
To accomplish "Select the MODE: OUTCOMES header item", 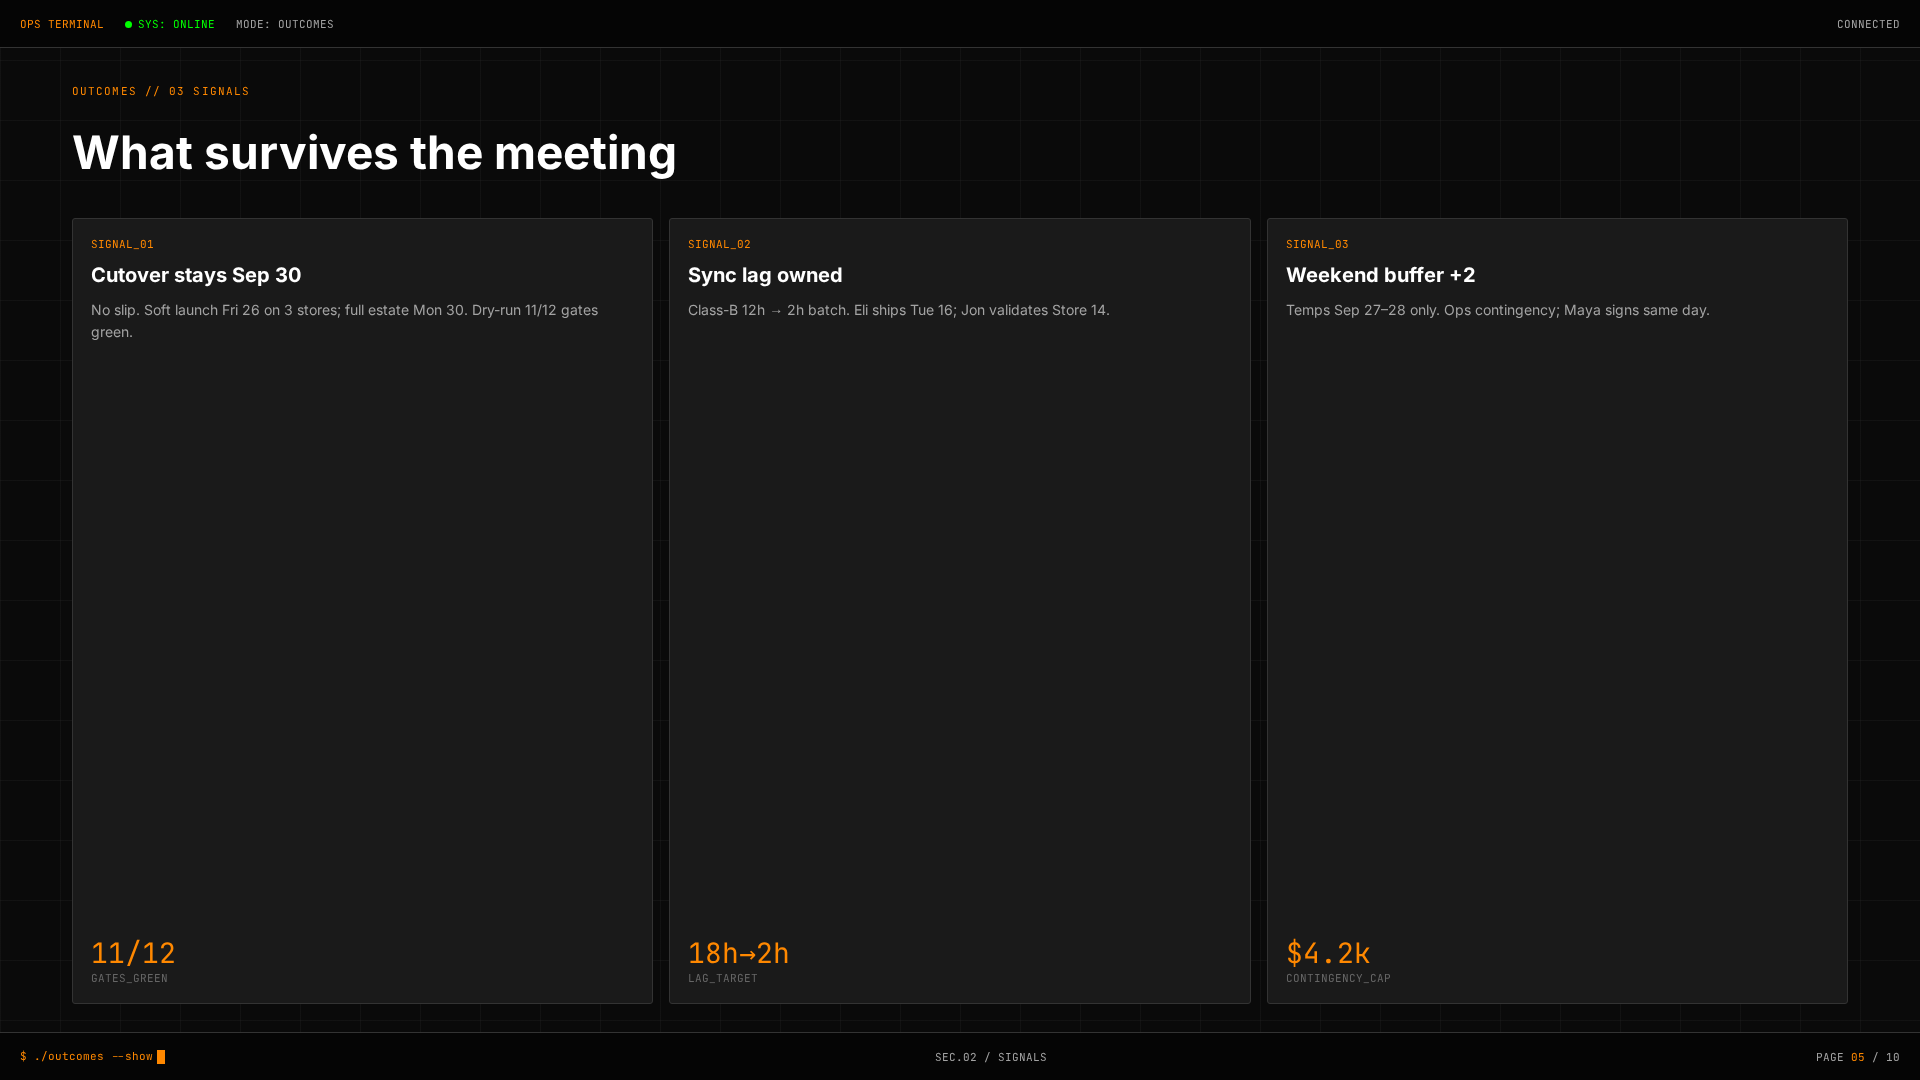I will click(285, 25).
